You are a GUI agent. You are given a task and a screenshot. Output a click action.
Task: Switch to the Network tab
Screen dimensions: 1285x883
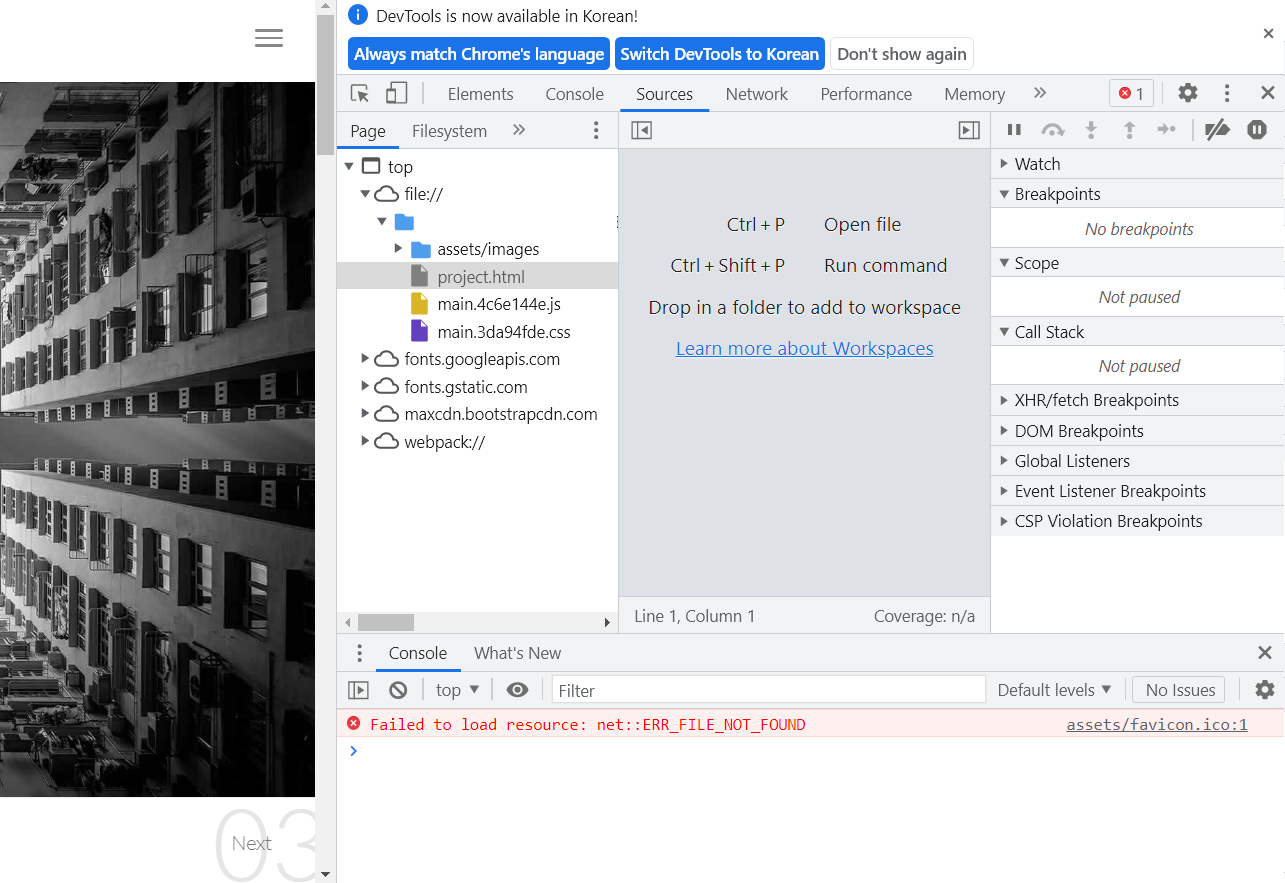[x=757, y=94]
